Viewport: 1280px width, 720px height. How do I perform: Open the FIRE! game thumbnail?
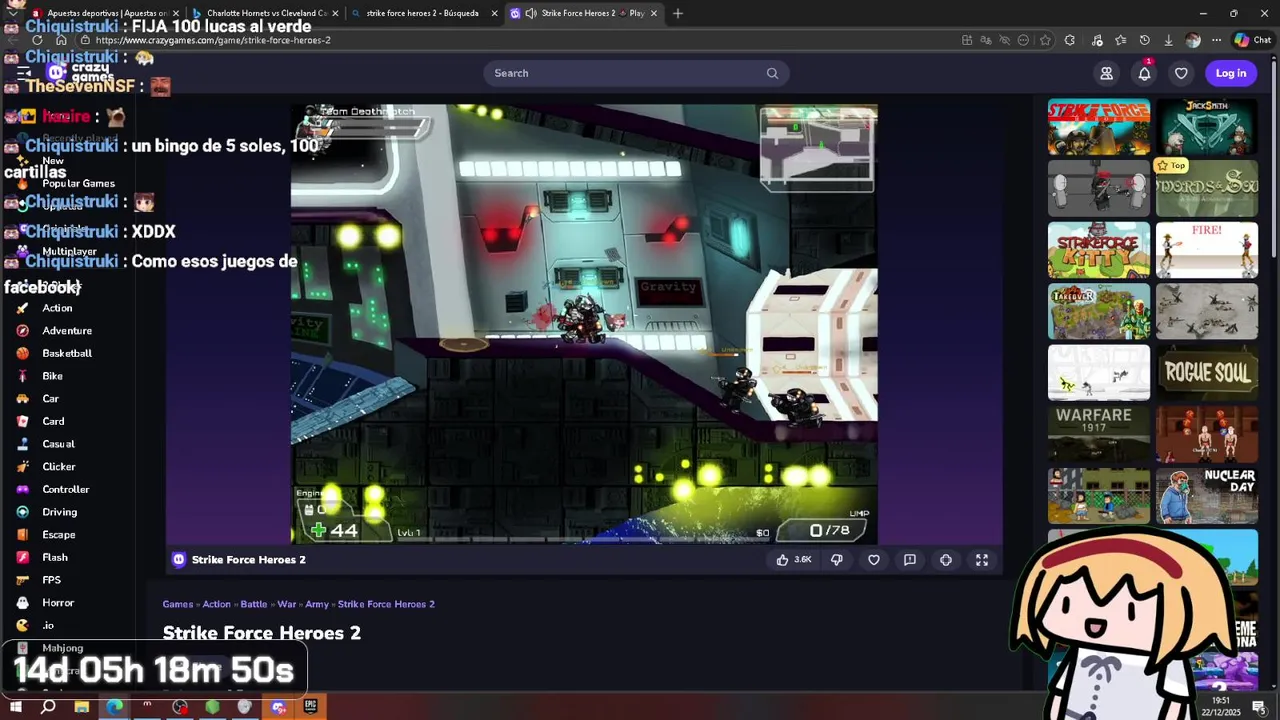1207,250
